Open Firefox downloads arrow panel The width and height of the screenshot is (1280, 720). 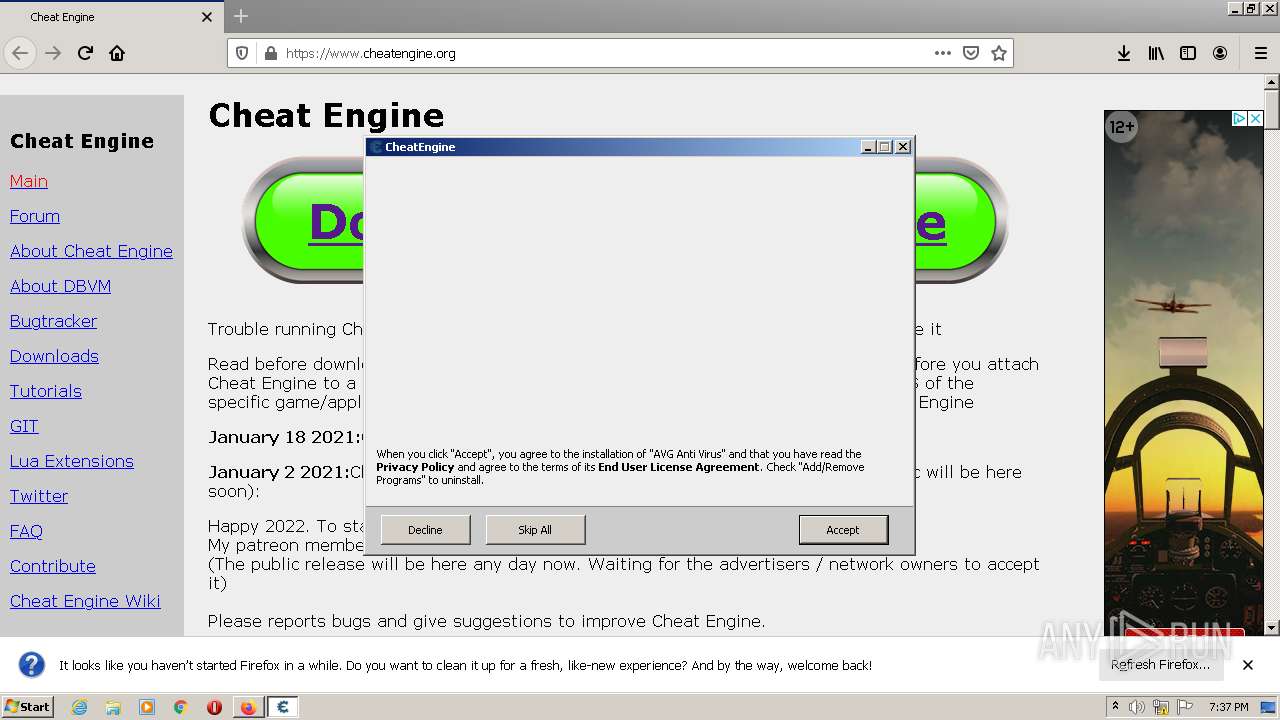click(1124, 53)
